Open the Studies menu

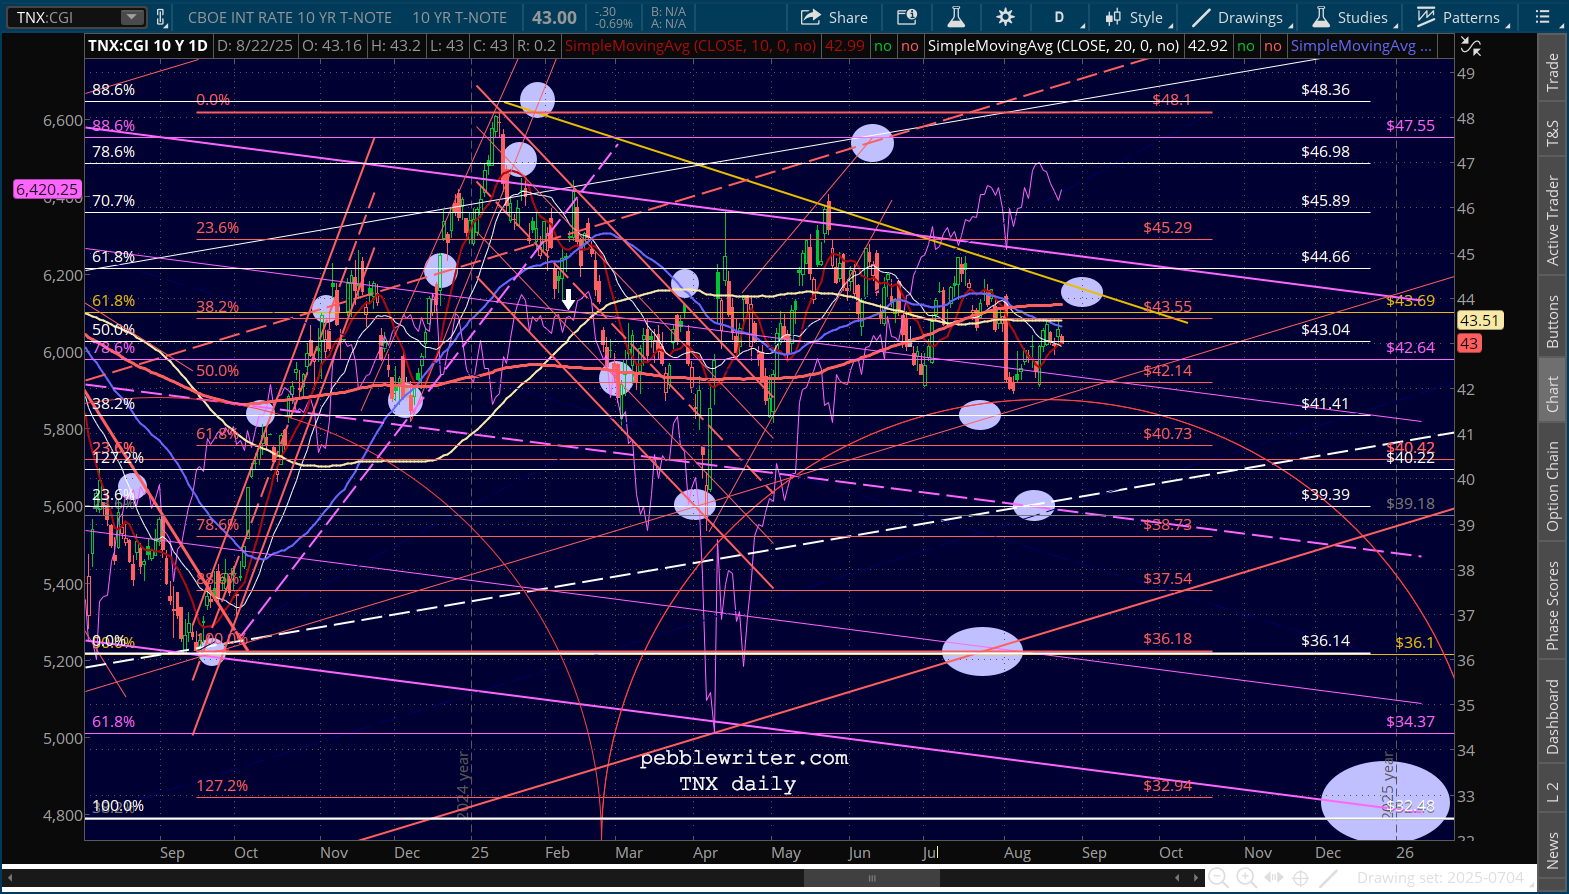[x=1350, y=17]
